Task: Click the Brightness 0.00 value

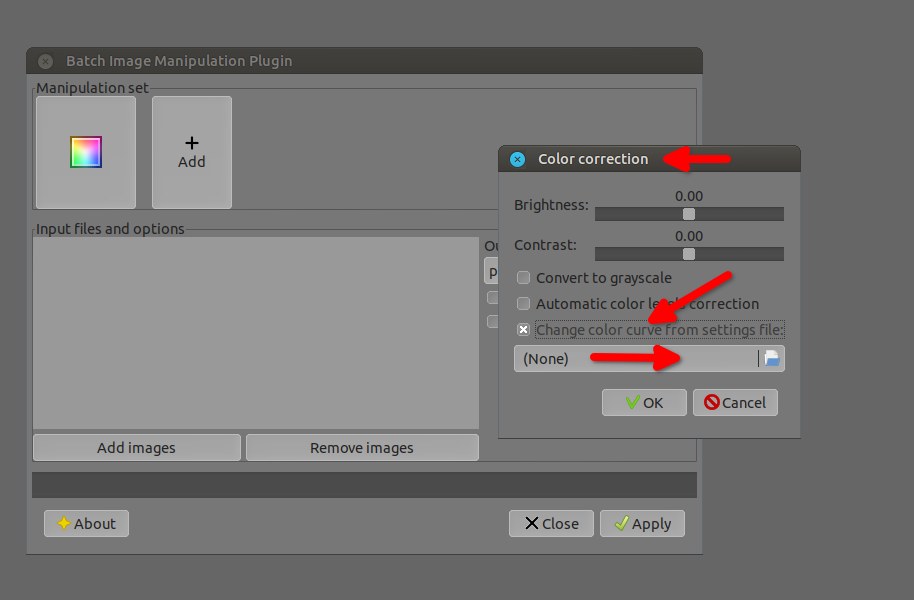Action: click(x=689, y=196)
